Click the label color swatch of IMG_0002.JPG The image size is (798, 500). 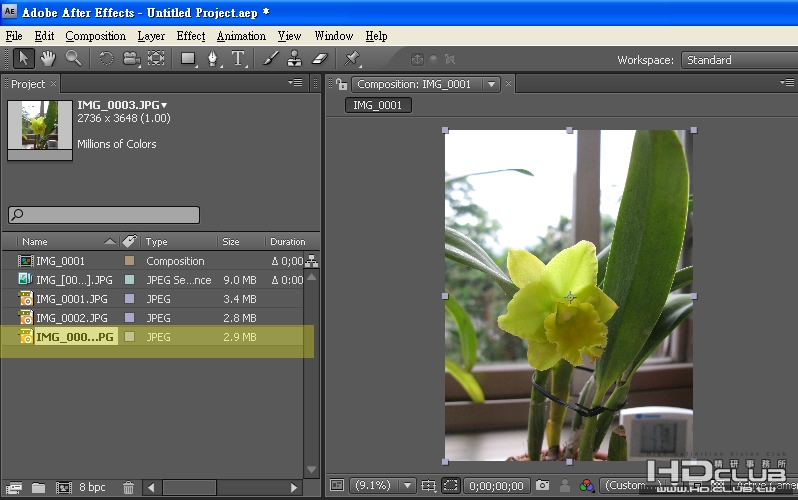tap(129, 318)
